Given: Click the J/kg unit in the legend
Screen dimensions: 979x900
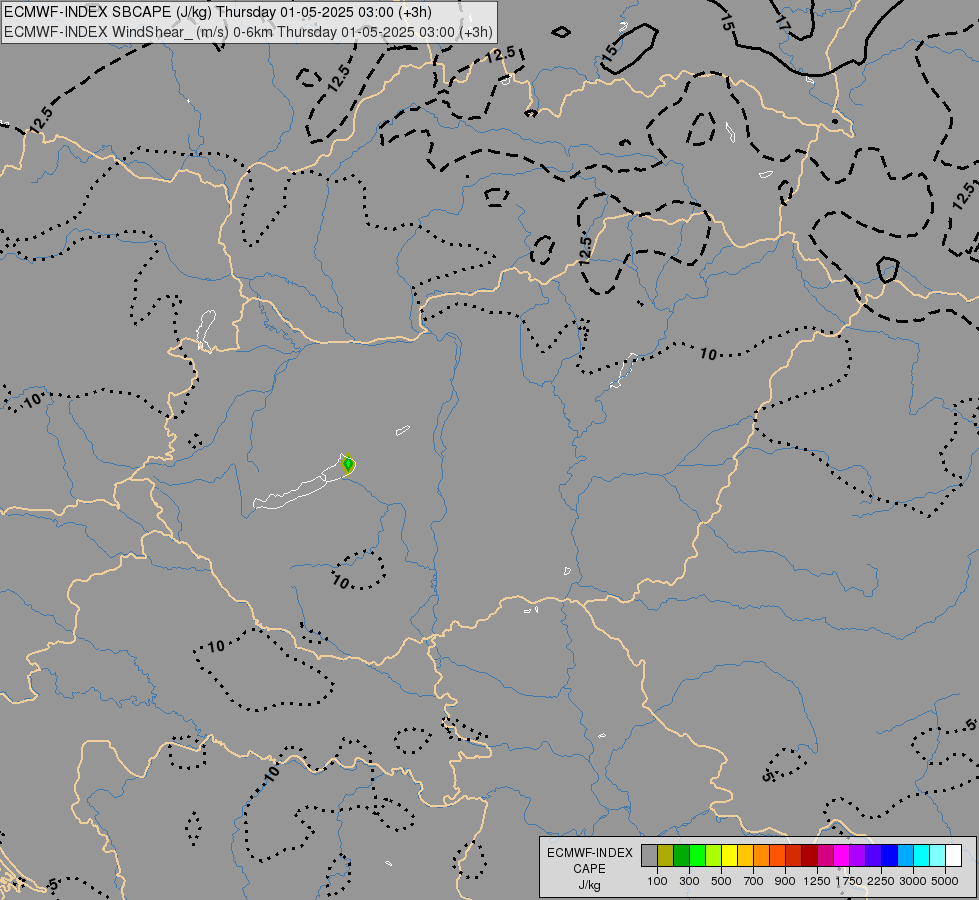Looking at the screenshot, I should point(589,885).
